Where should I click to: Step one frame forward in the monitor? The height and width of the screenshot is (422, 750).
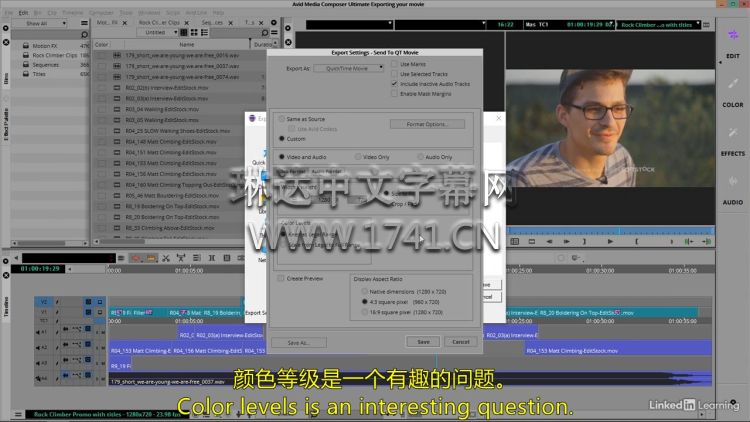point(567,242)
